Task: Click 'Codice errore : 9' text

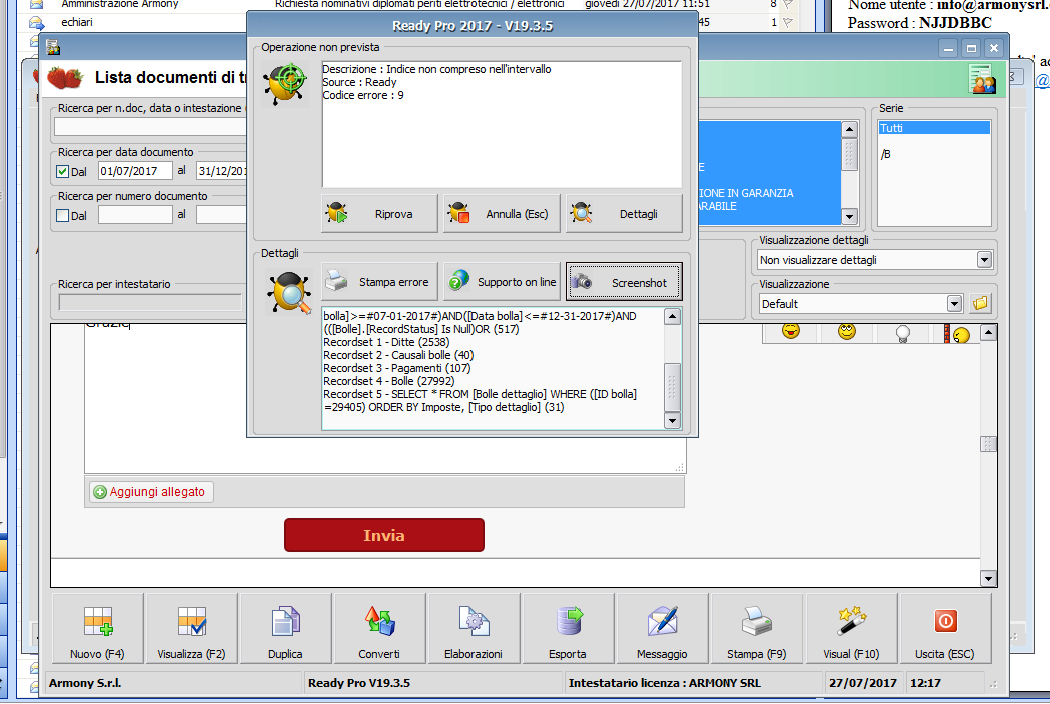Action: tap(363, 95)
